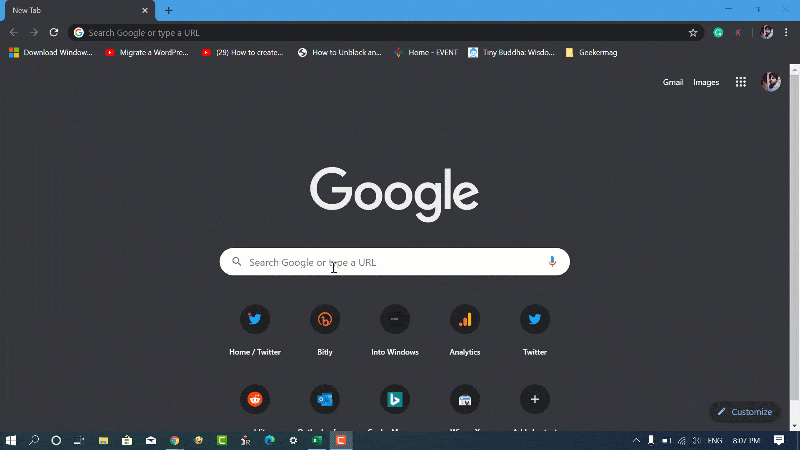Open the orange recorder taskbar icon
Viewport: 800px width, 450px height.
[341, 440]
